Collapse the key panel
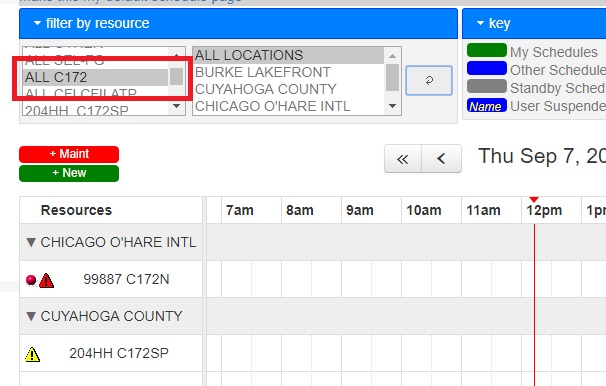Viewport: 606px width, 386px height. 480,23
